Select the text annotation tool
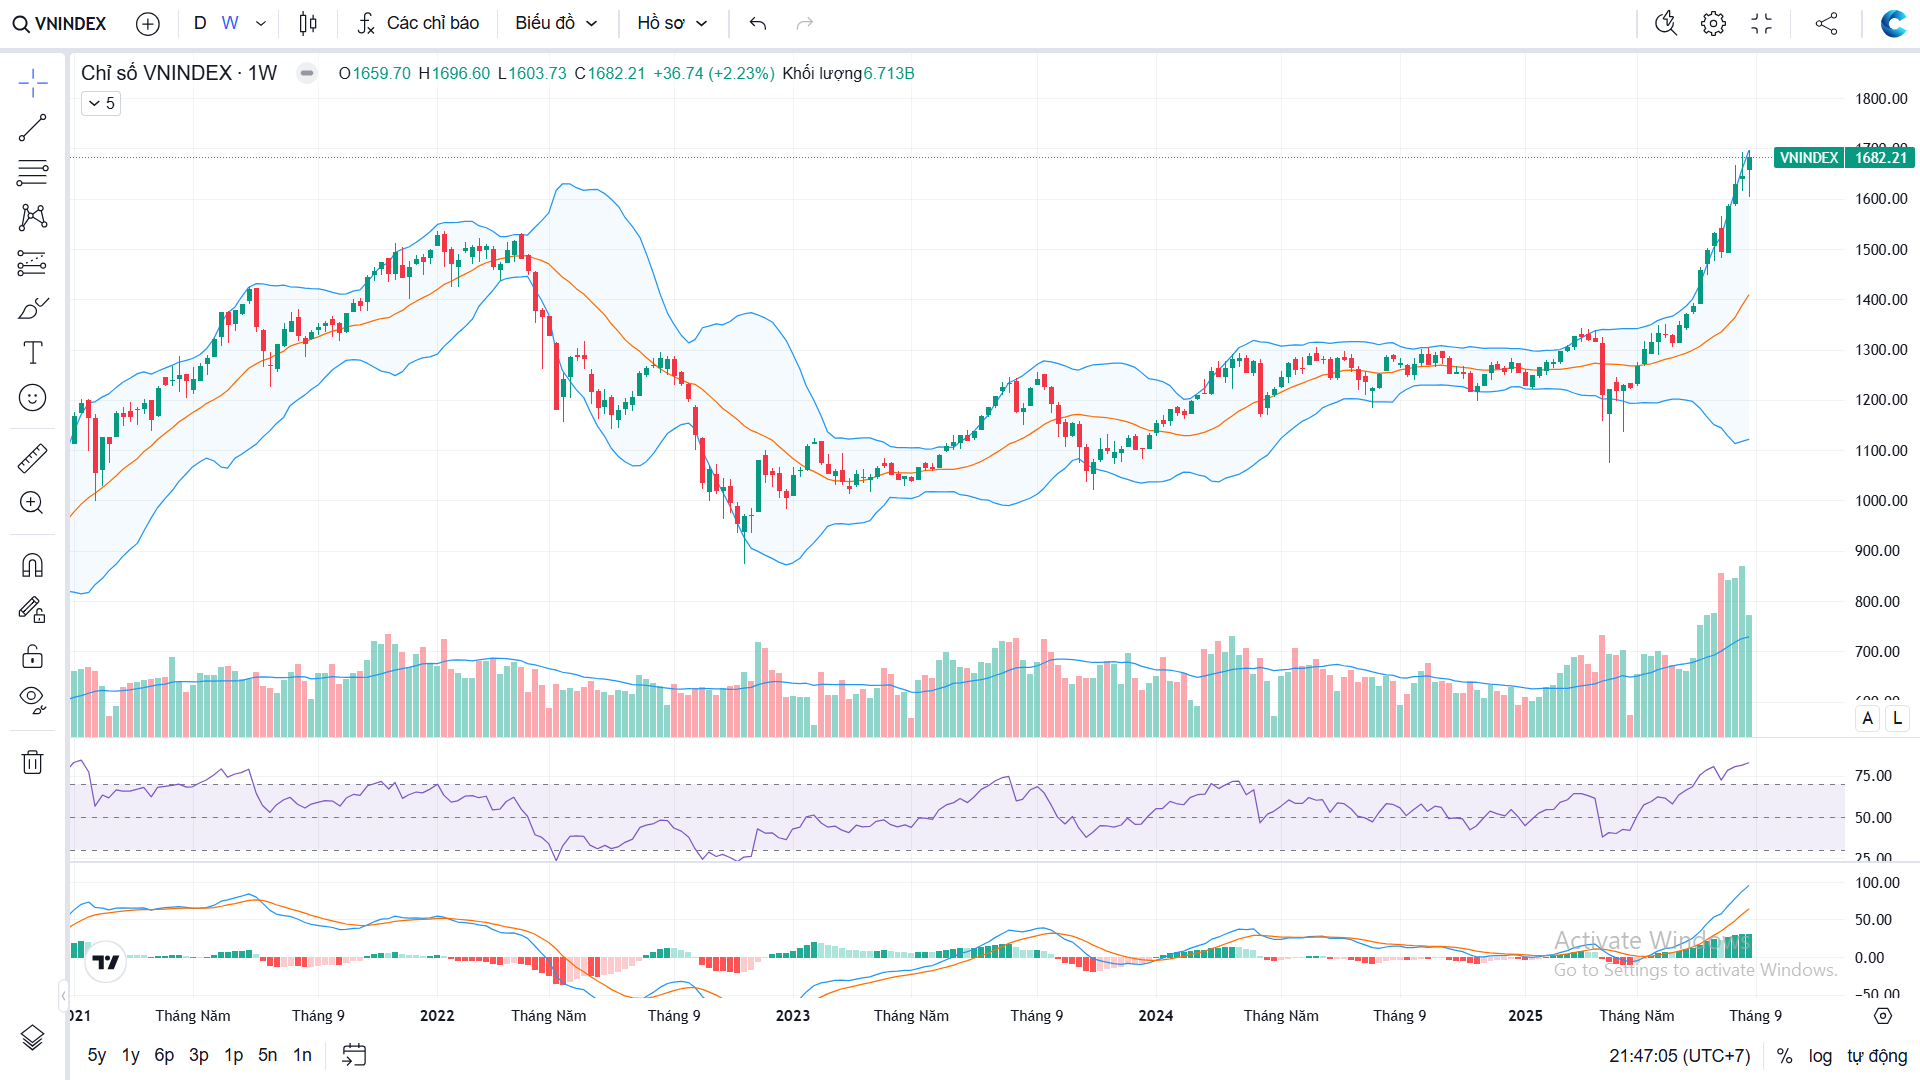 tap(32, 352)
